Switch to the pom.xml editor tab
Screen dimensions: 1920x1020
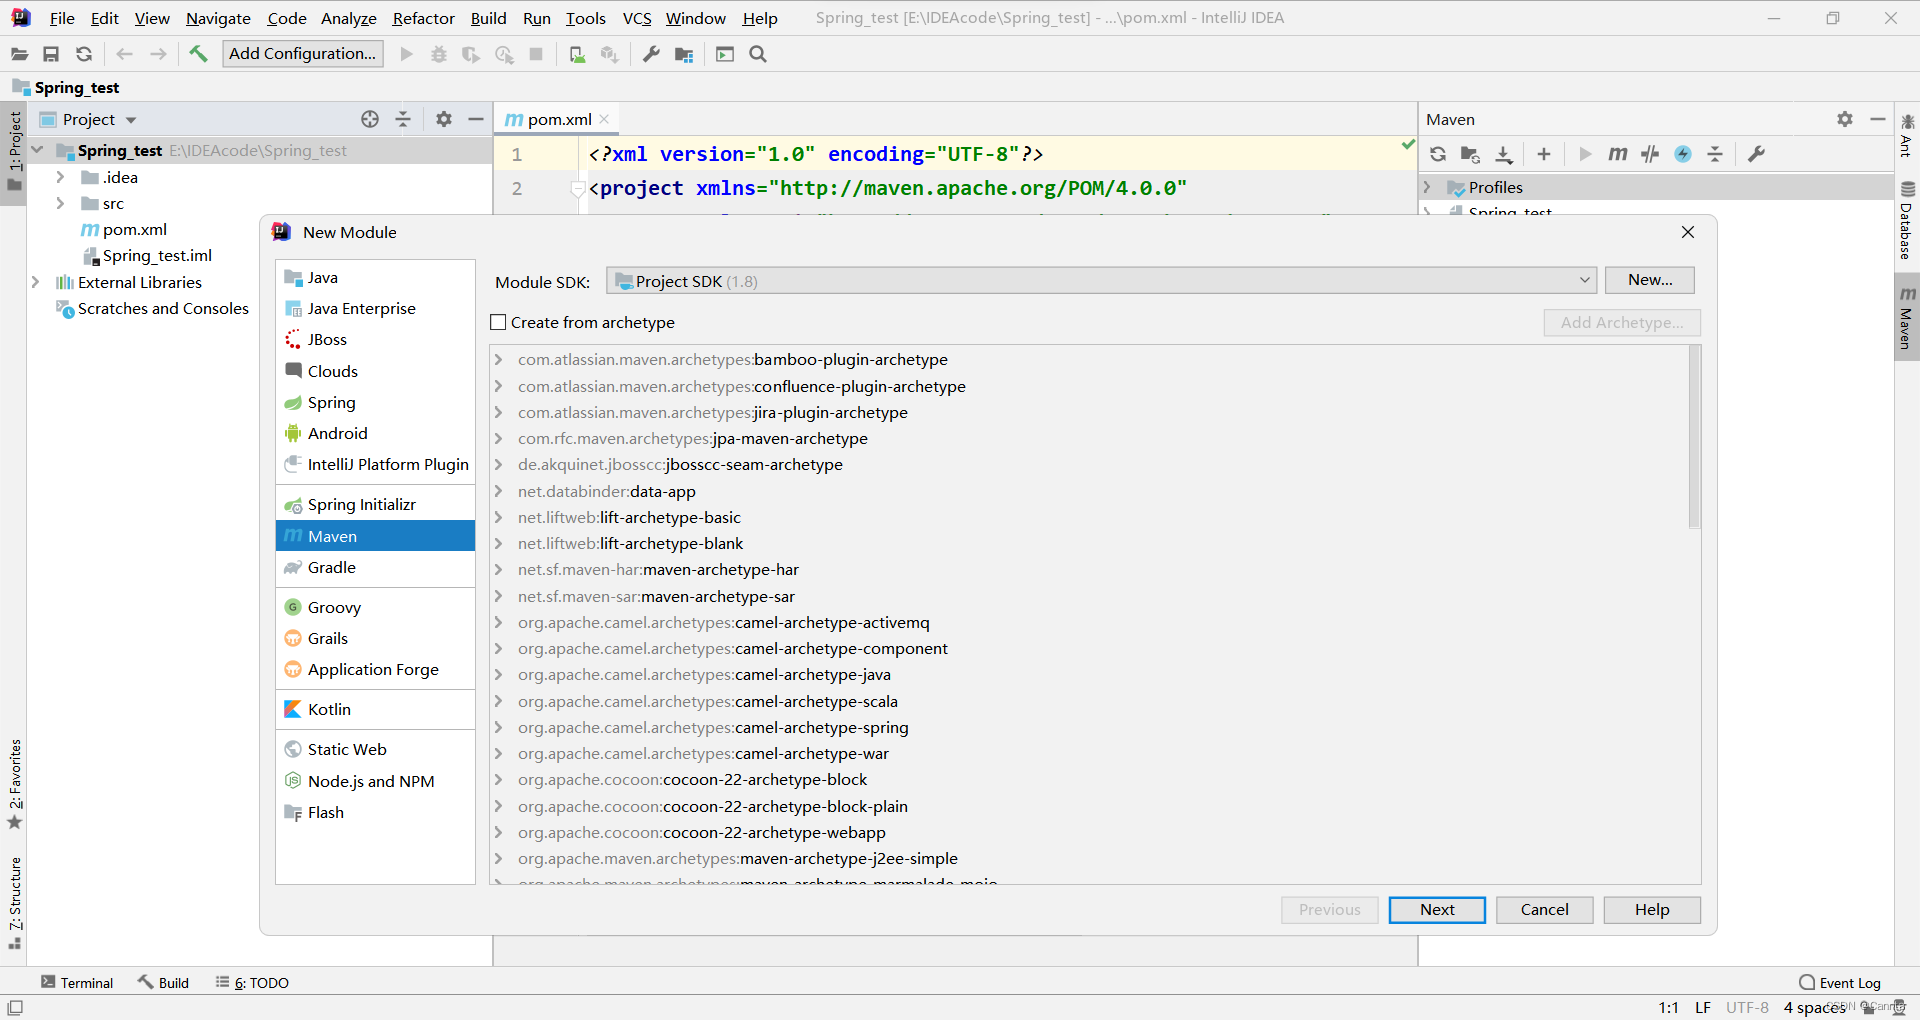pyautogui.click(x=559, y=119)
